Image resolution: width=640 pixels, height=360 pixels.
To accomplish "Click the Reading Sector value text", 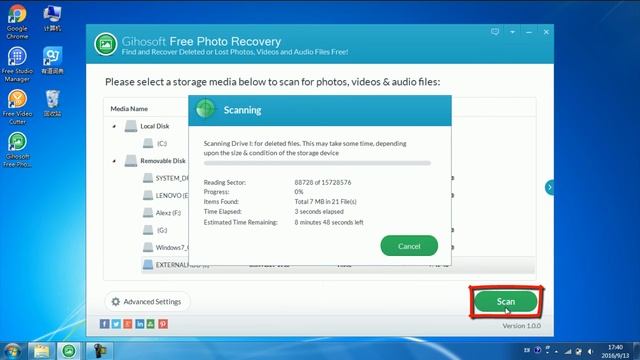I will pyautogui.click(x=322, y=182).
